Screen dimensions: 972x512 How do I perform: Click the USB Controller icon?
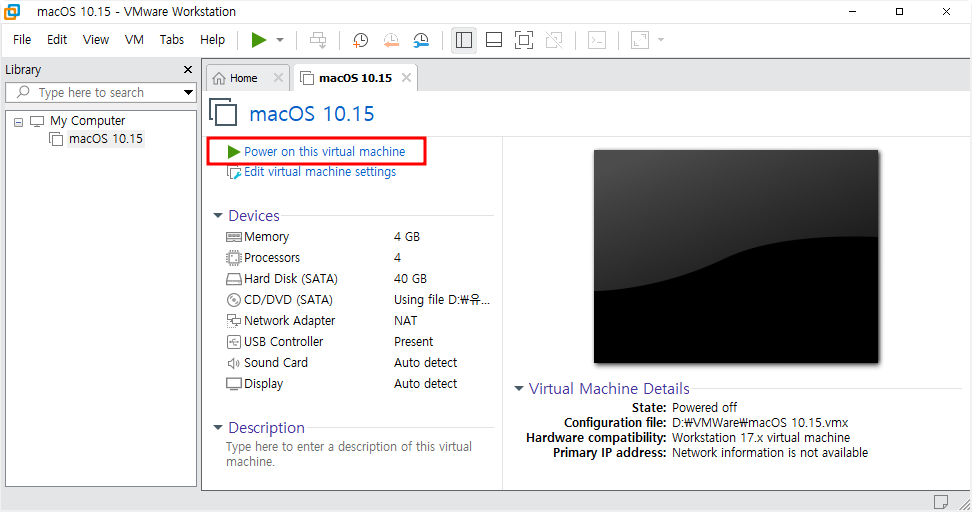coord(234,342)
